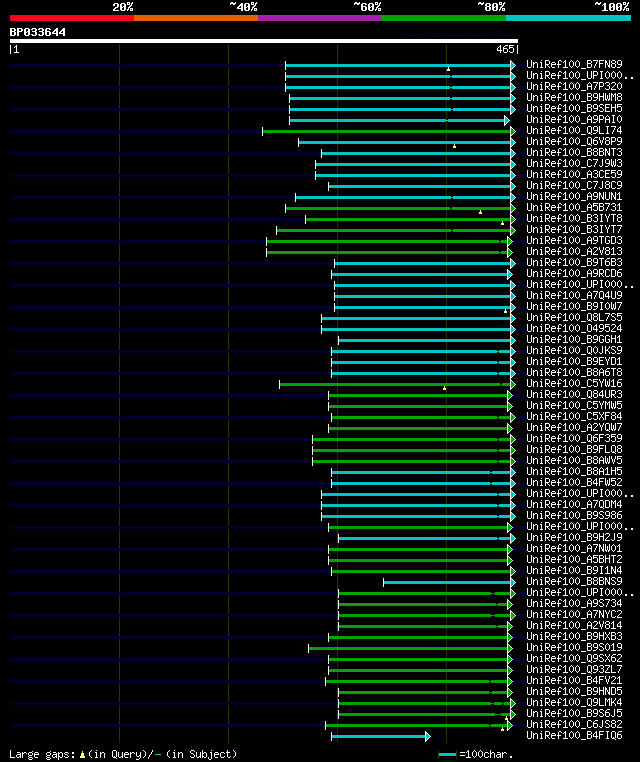Click the UniRef100_B9I1N4 label

coord(574,571)
